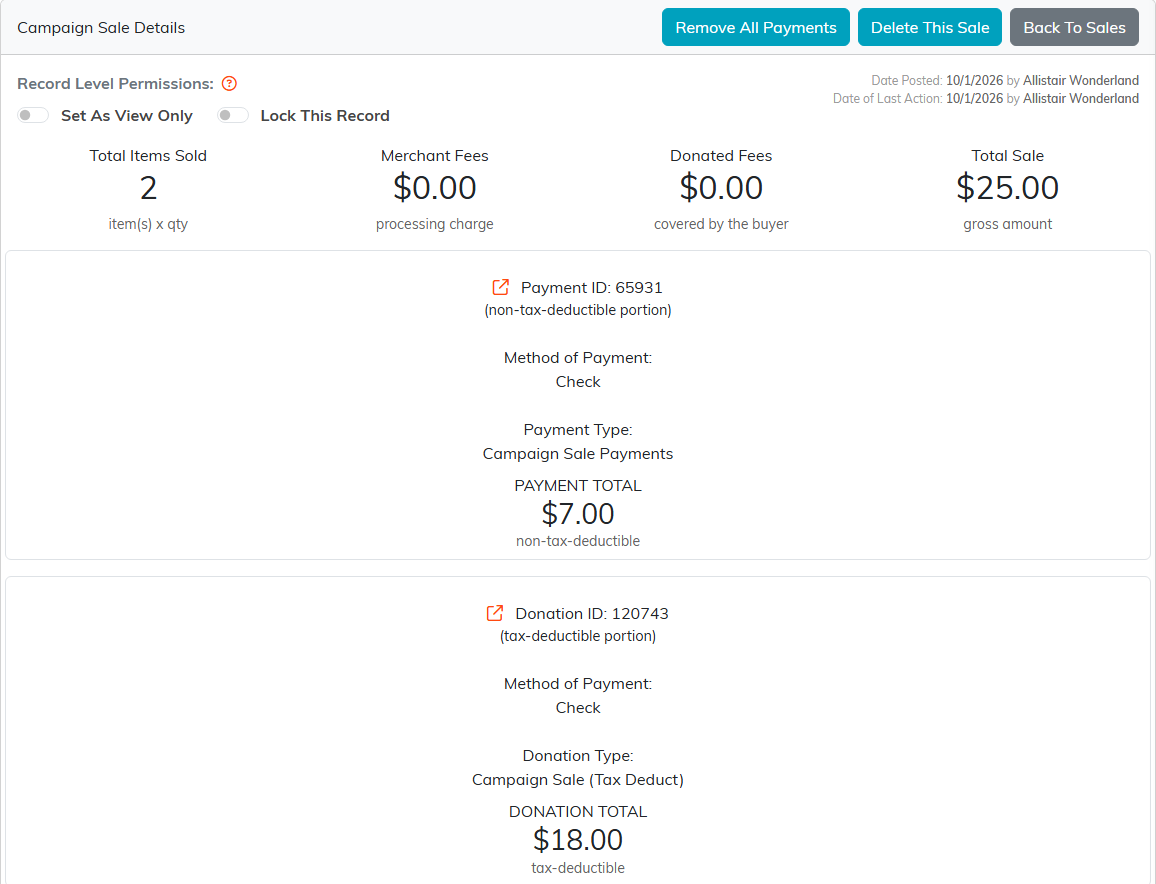
Task: Select the Donation ID: 120743 text
Action: coord(592,613)
